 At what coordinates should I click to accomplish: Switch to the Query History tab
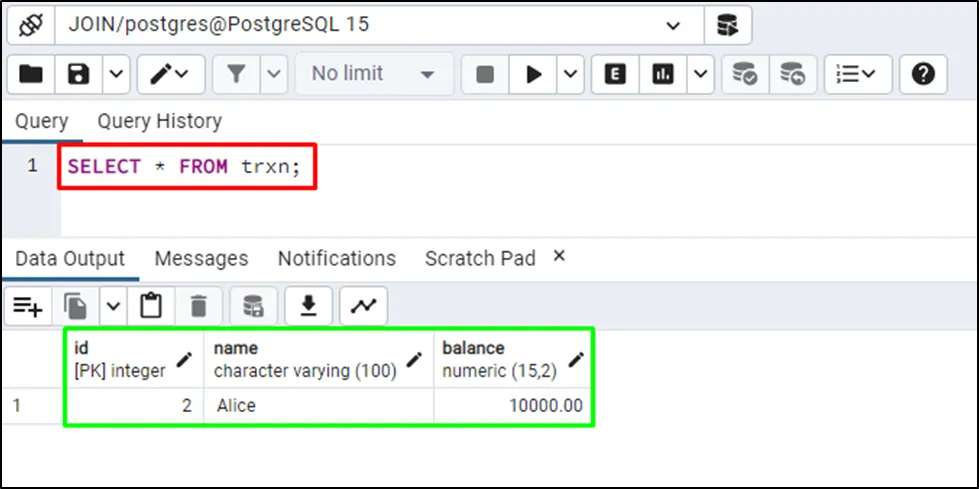coord(159,121)
